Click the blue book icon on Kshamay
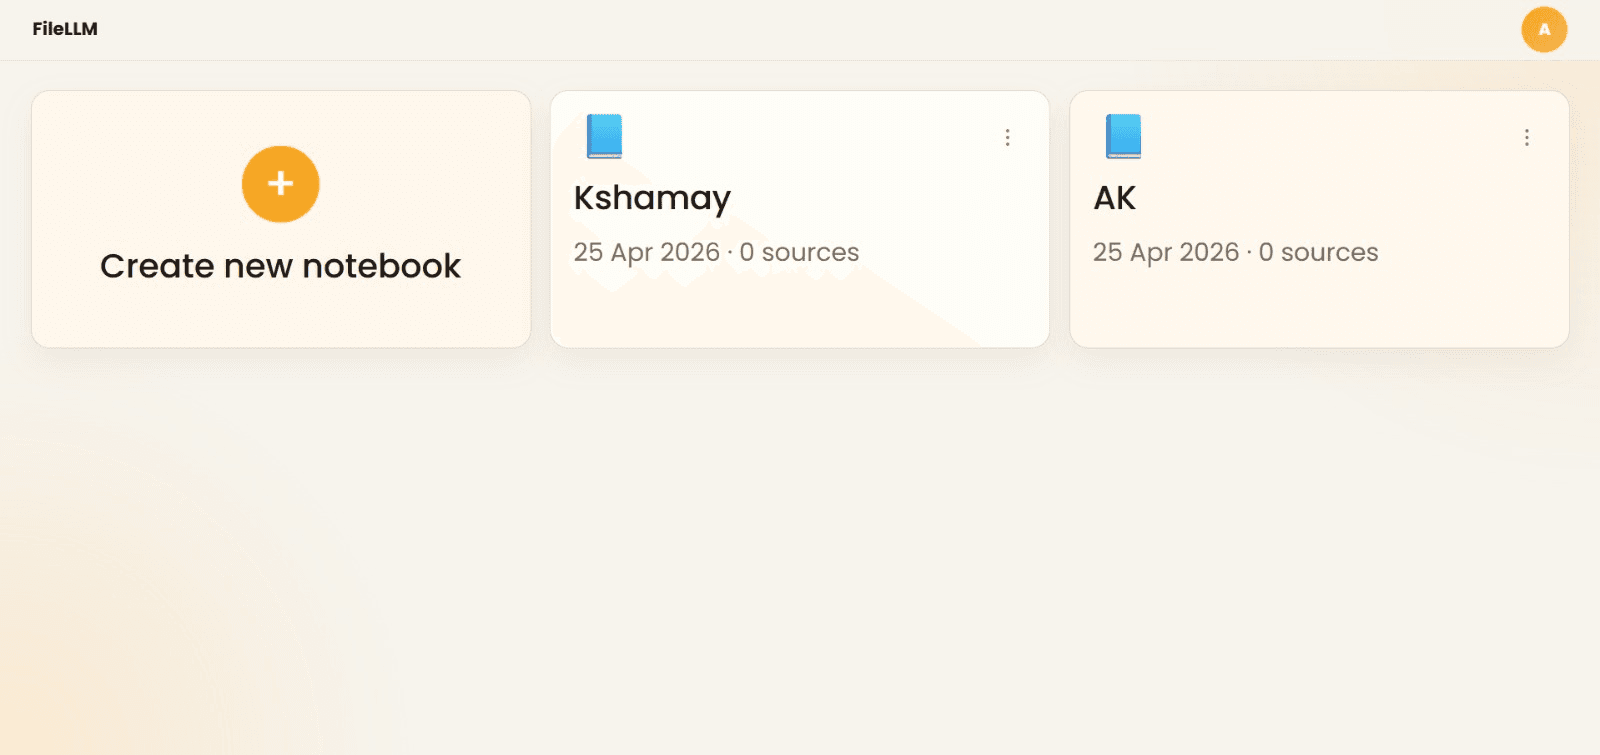1600x755 pixels. tap(604, 136)
